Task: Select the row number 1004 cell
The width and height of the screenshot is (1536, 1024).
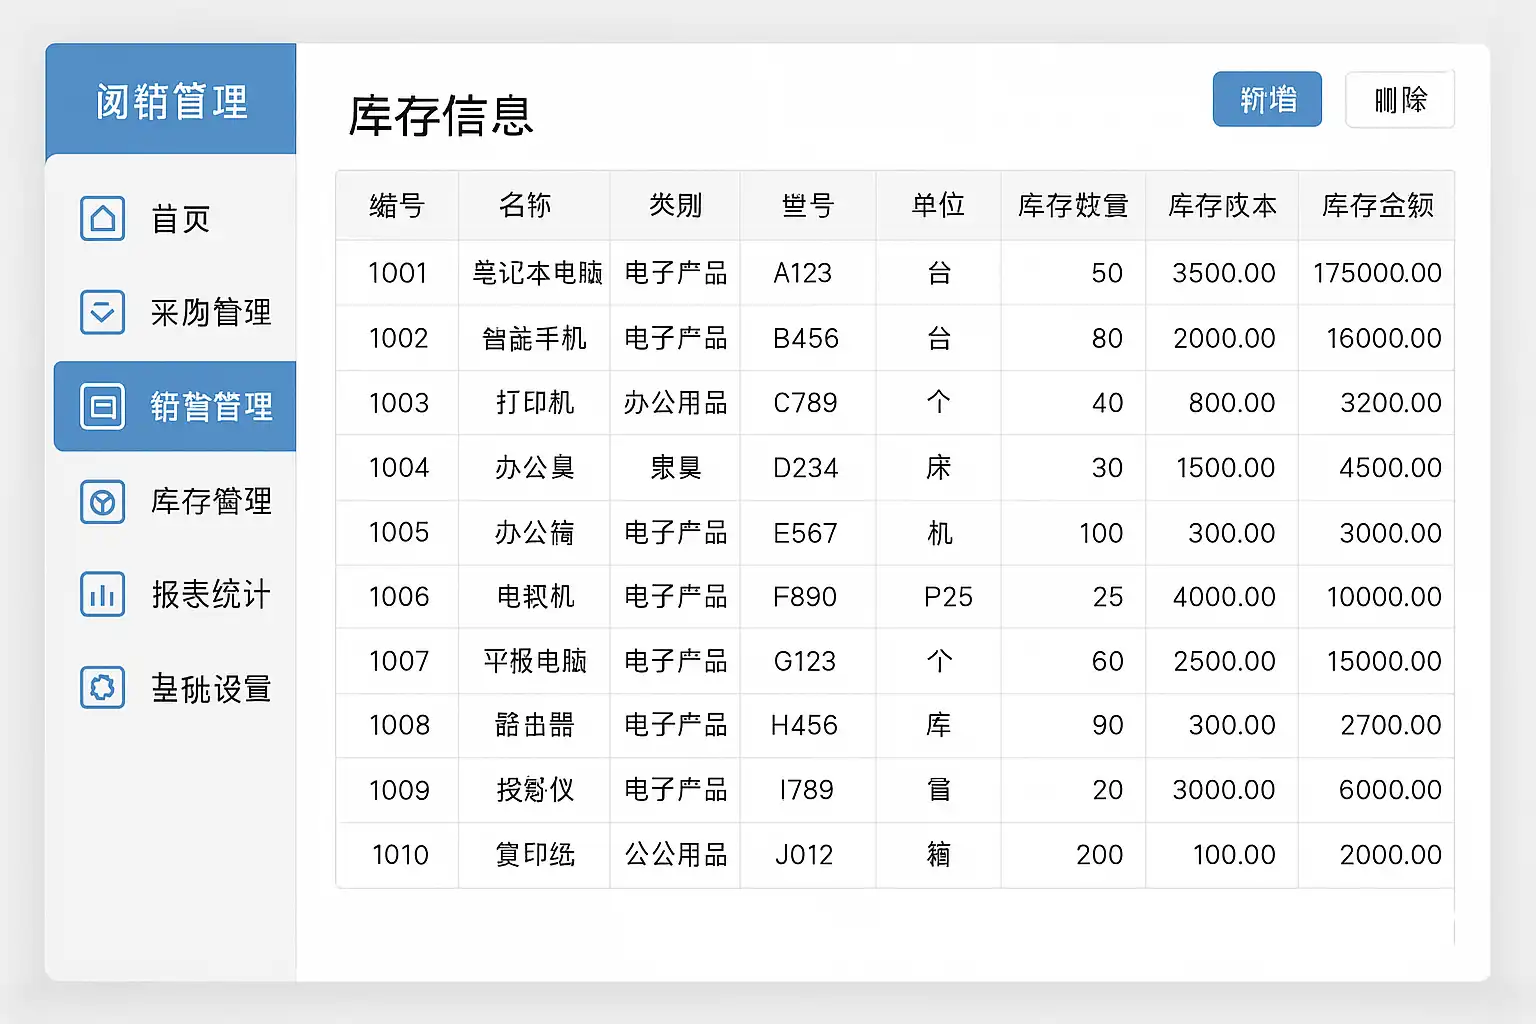Action: (x=398, y=468)
